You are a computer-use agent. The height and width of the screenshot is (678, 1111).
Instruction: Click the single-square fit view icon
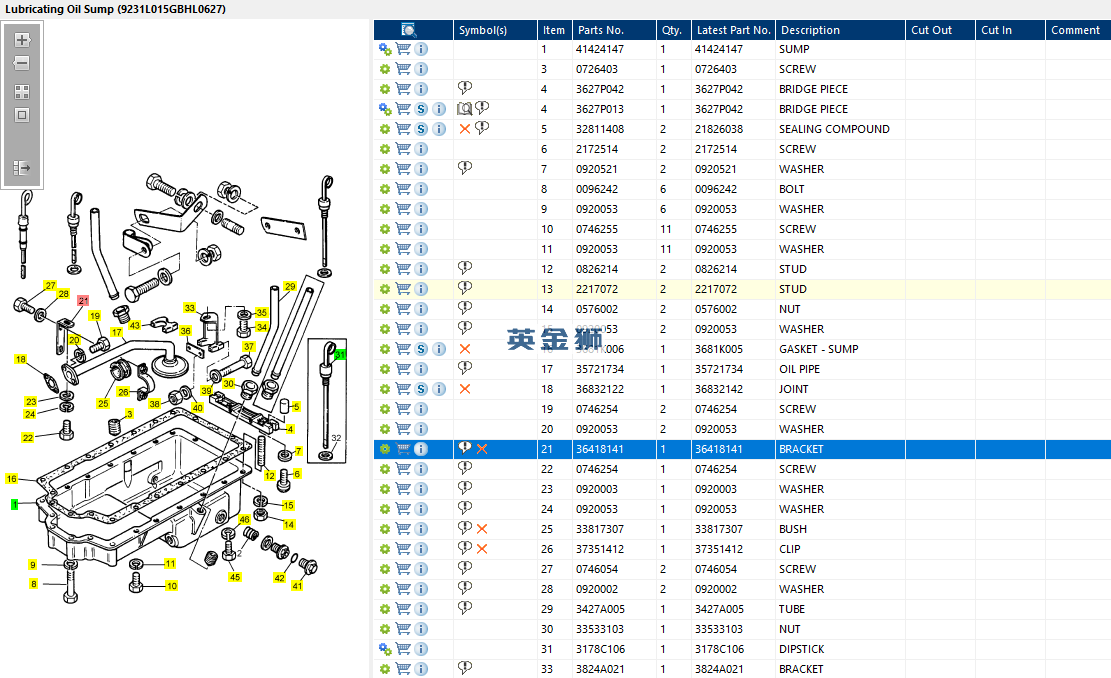coord(22,115)
